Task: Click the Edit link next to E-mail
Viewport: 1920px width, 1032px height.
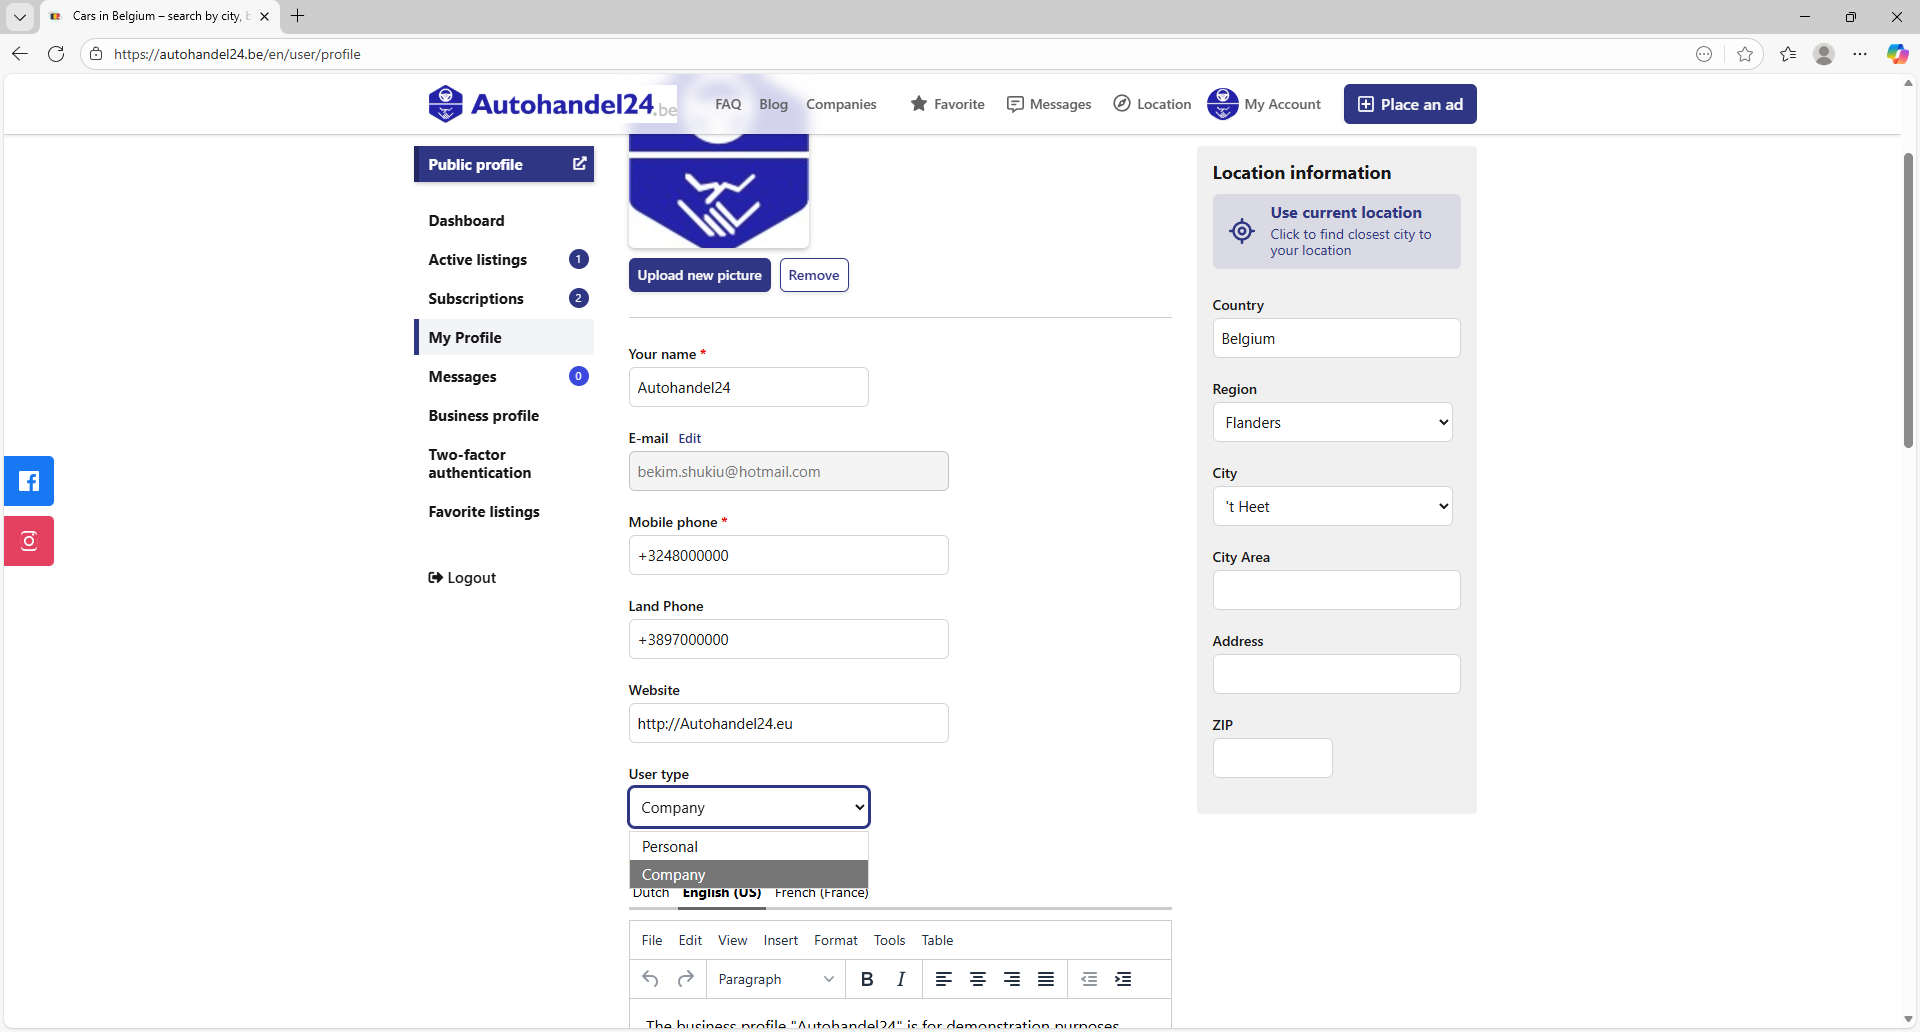Action: tap(690, 438)
